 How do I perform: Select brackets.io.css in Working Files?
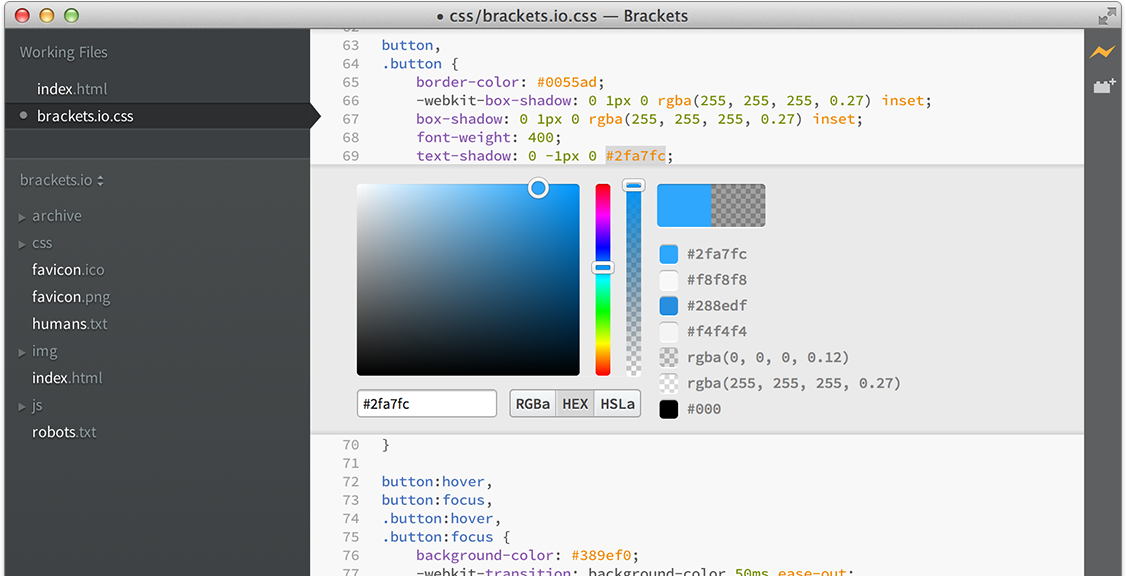(85, 116)
